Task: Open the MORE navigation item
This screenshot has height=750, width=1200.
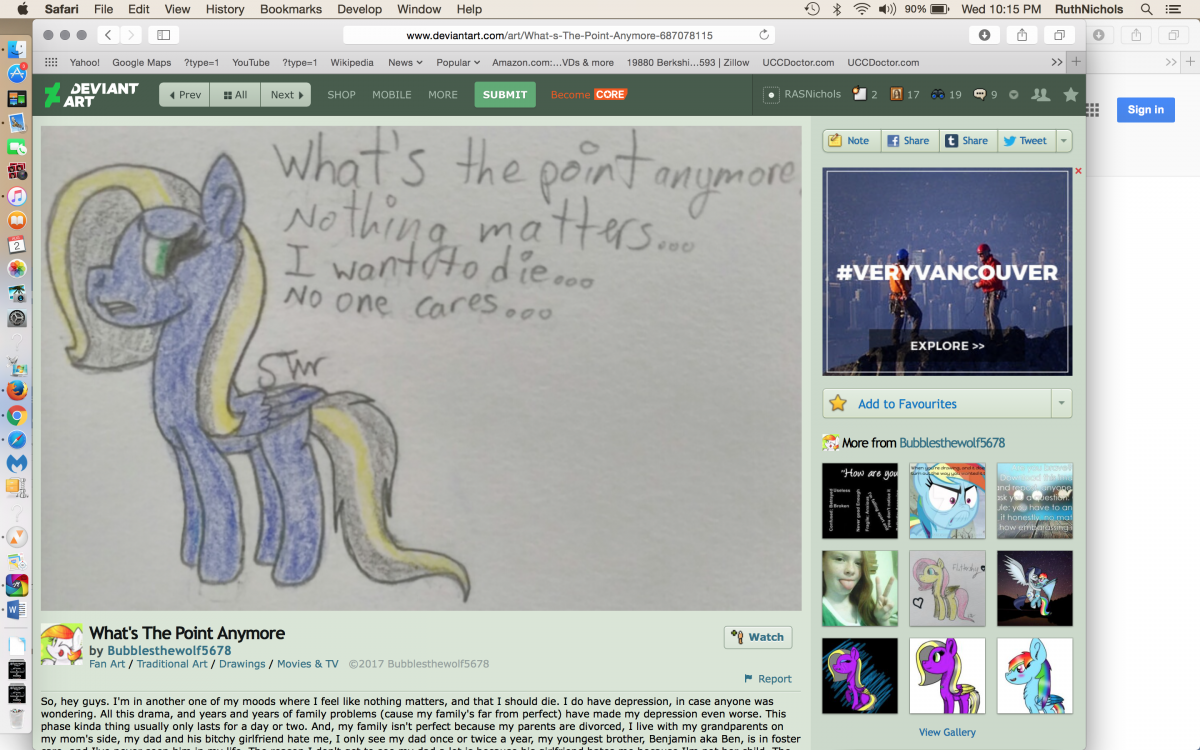Action: point(443,95)
